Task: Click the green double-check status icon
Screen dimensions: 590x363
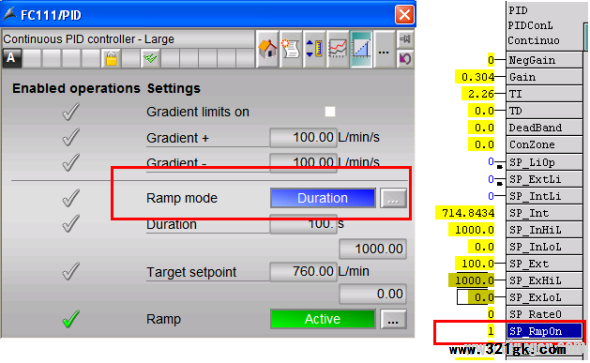Action: coord(150,59)
